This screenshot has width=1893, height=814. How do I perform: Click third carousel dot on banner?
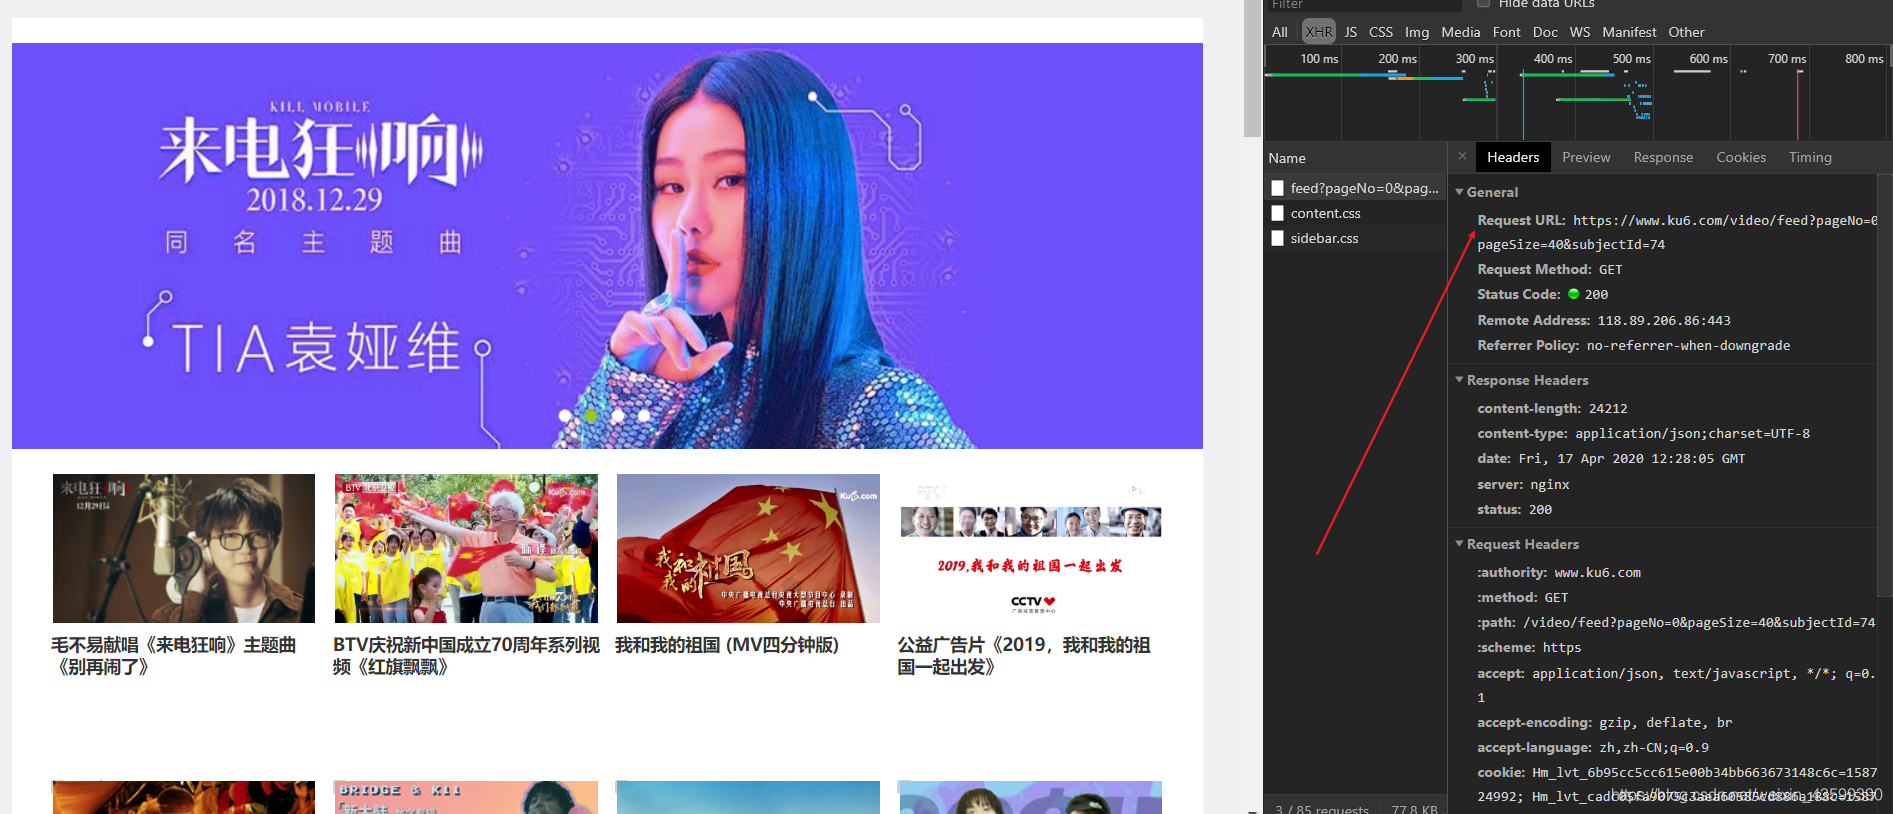tap(618, 415)
